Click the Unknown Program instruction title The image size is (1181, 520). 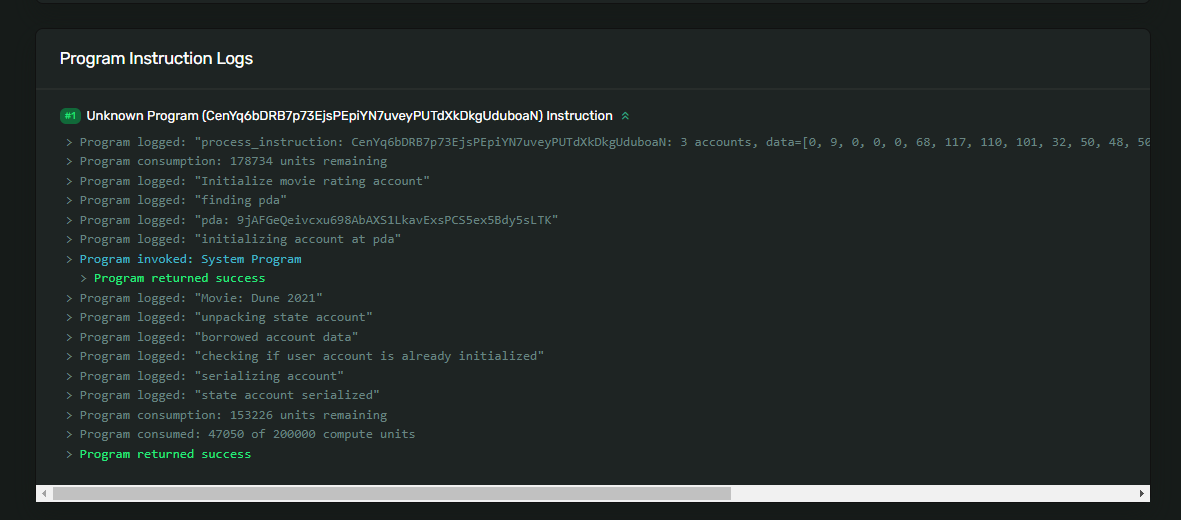pyautogui.click(x=349, y=116)
